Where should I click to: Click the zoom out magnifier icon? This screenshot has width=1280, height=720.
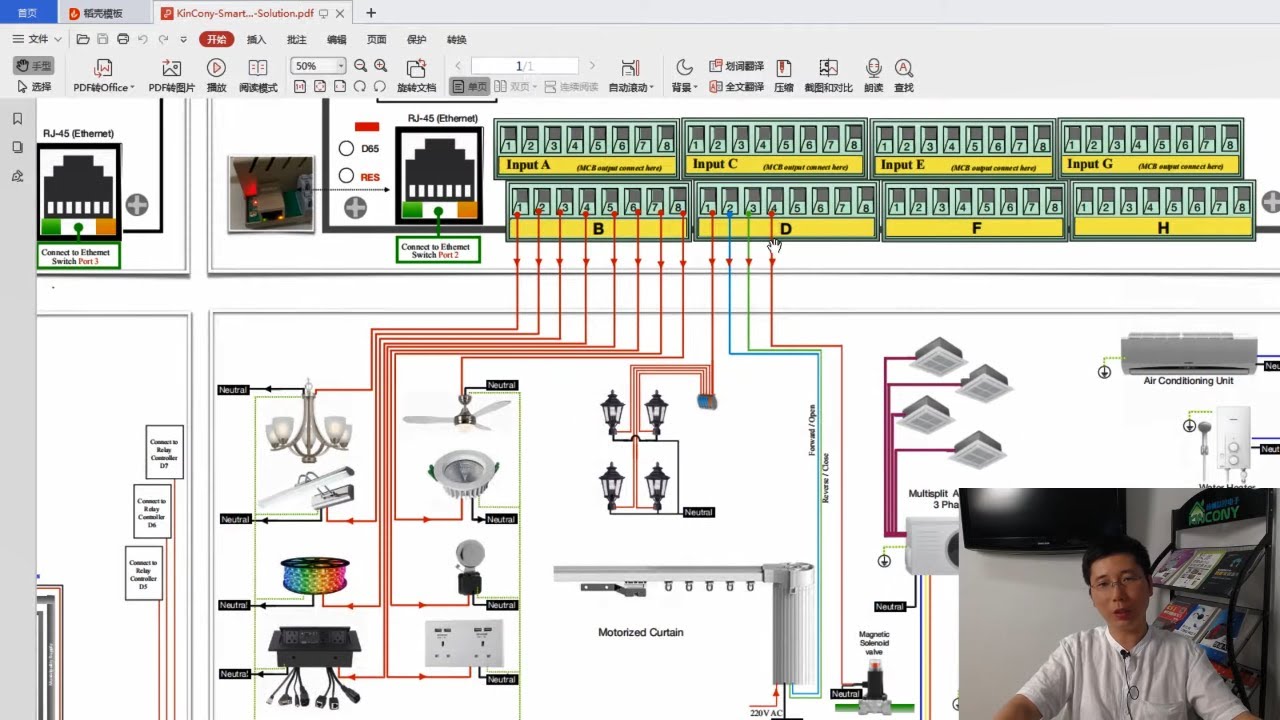coord(360,66)
